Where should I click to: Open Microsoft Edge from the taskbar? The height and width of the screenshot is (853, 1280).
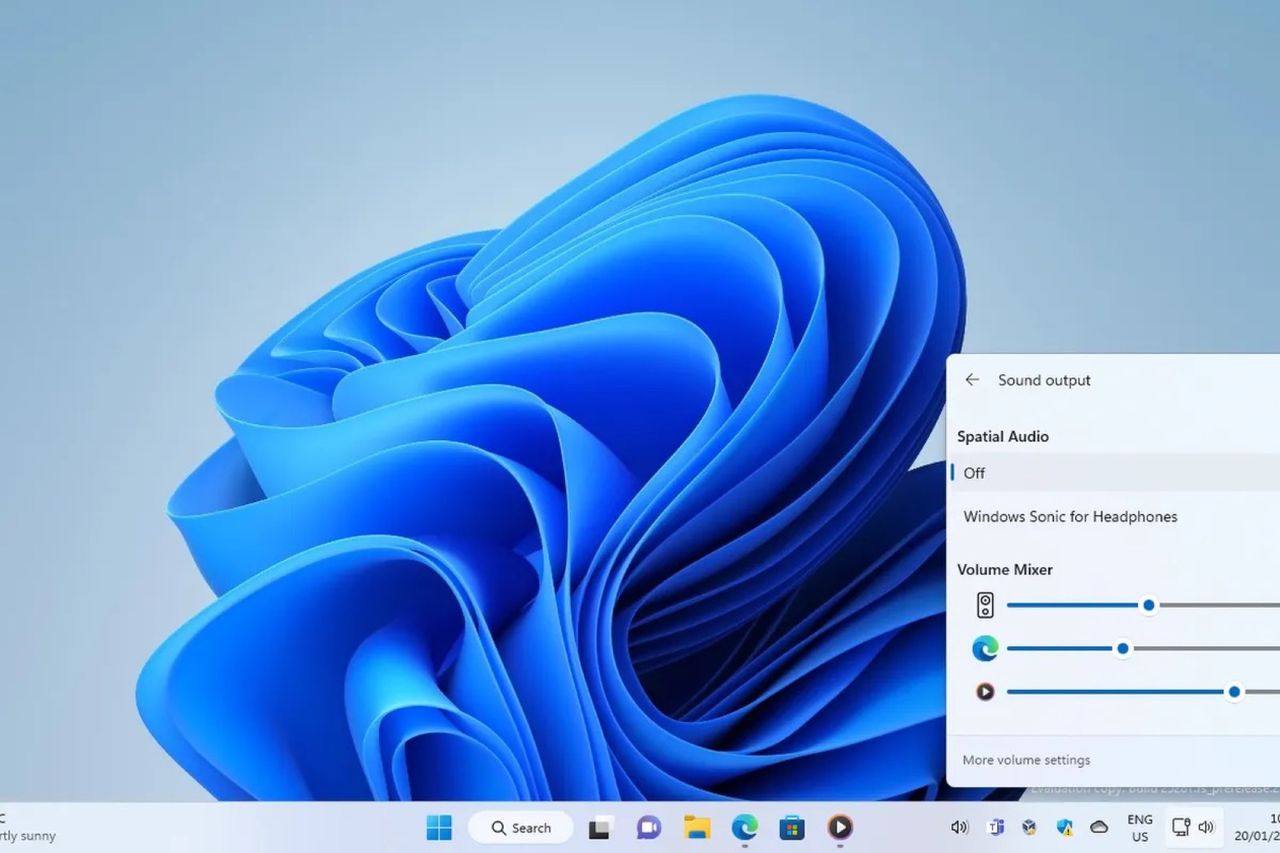click(745, 827)
